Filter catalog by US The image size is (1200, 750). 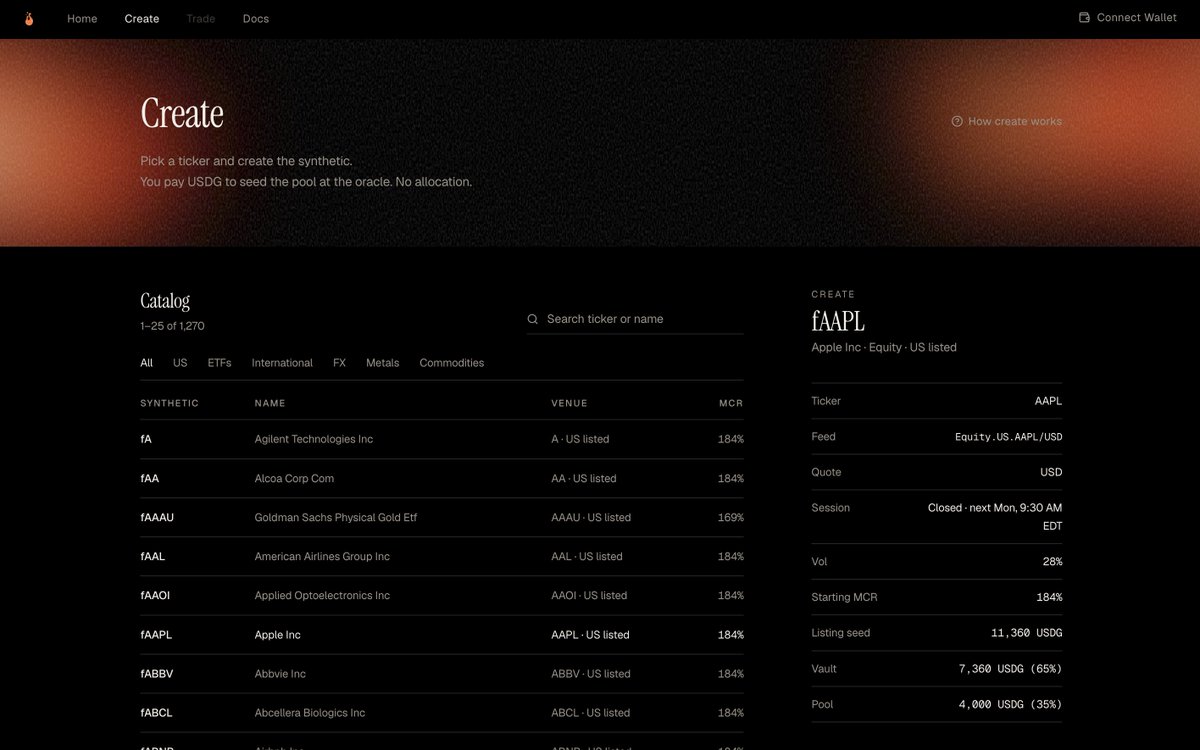180,363
